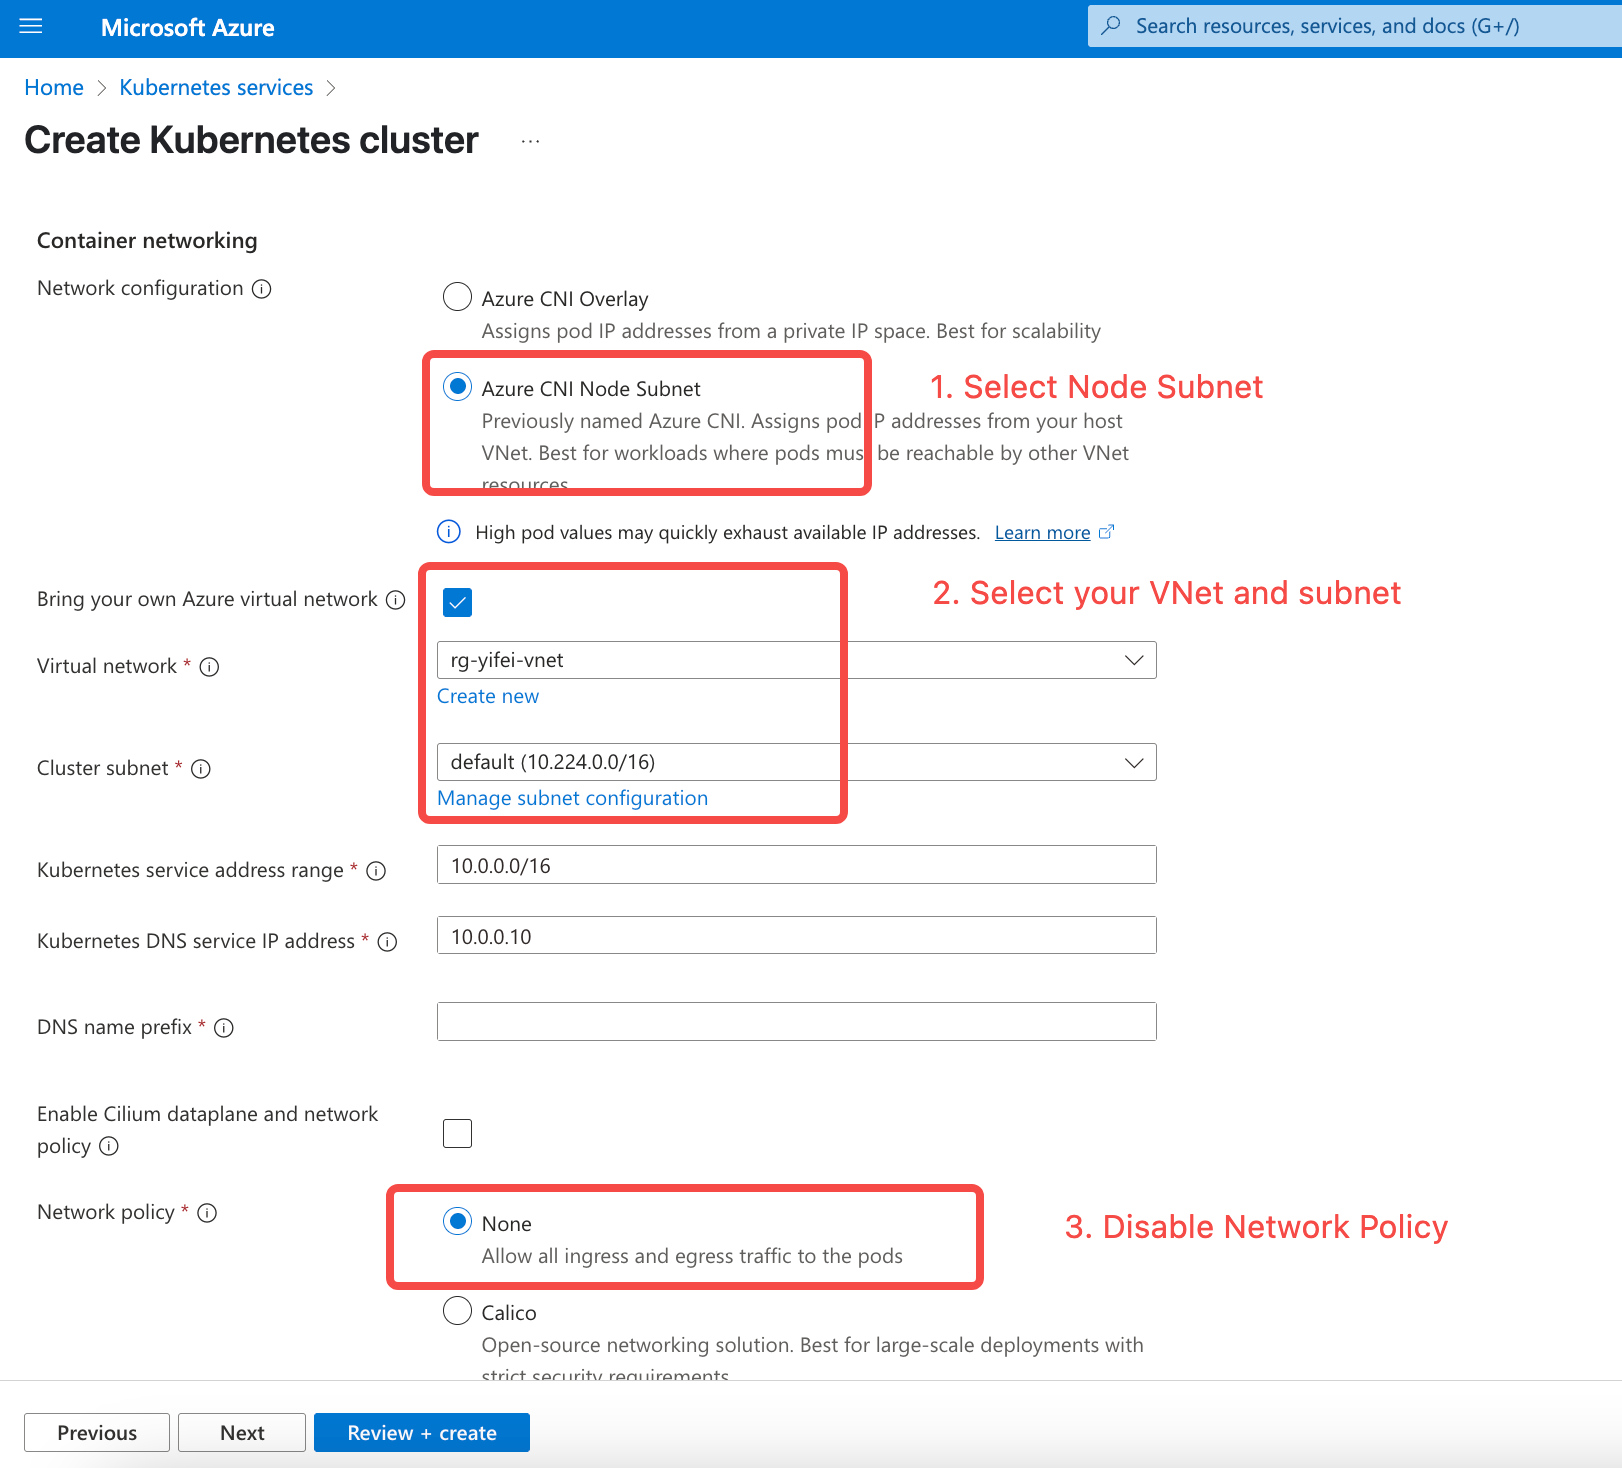Click the breadcrumb chevron after Kubernetes services
The height and width of the screenshot is (1468, 1622).
[331, 88]
